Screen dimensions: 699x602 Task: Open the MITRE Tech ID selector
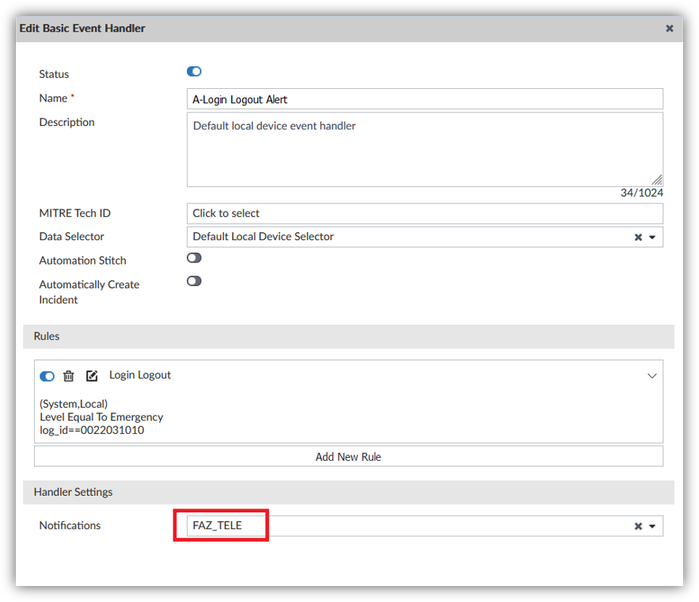click(424, 213)
